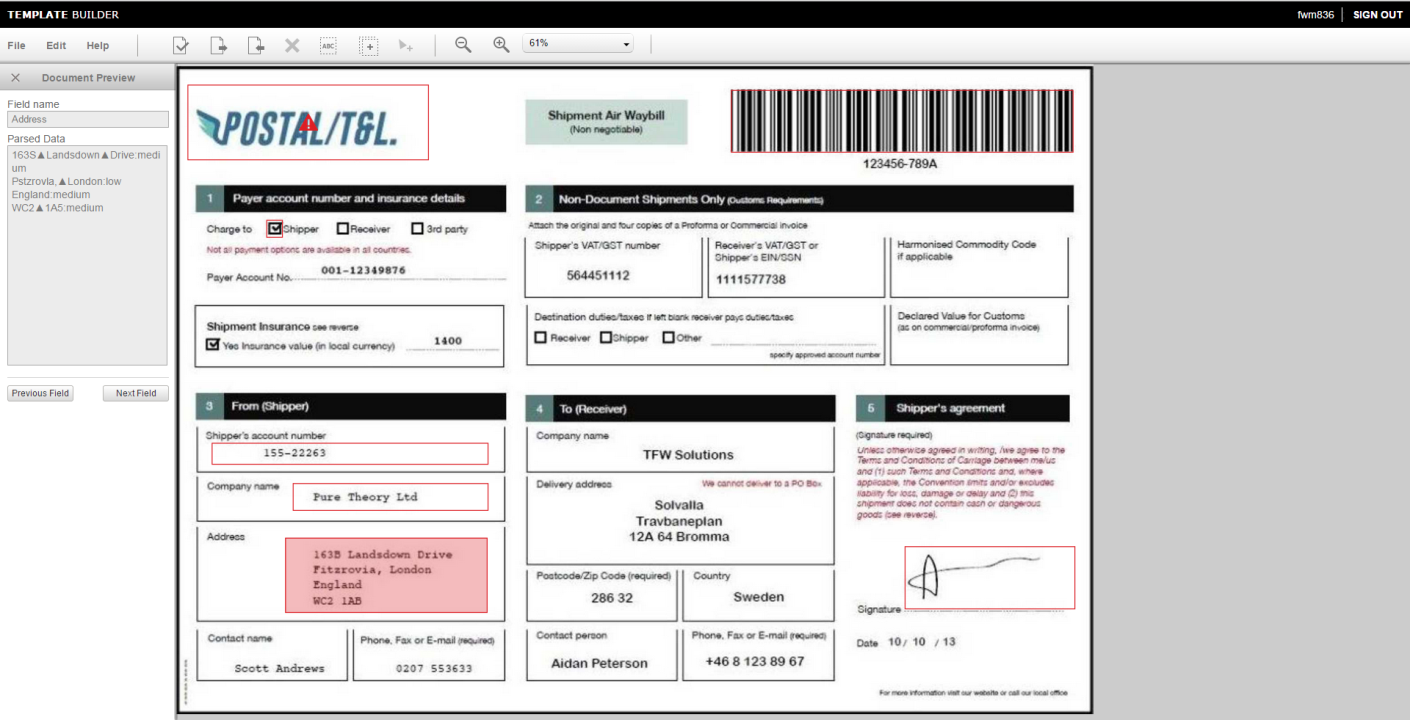
Task: Click the validate document icon with checkmark
Action: 181,45
